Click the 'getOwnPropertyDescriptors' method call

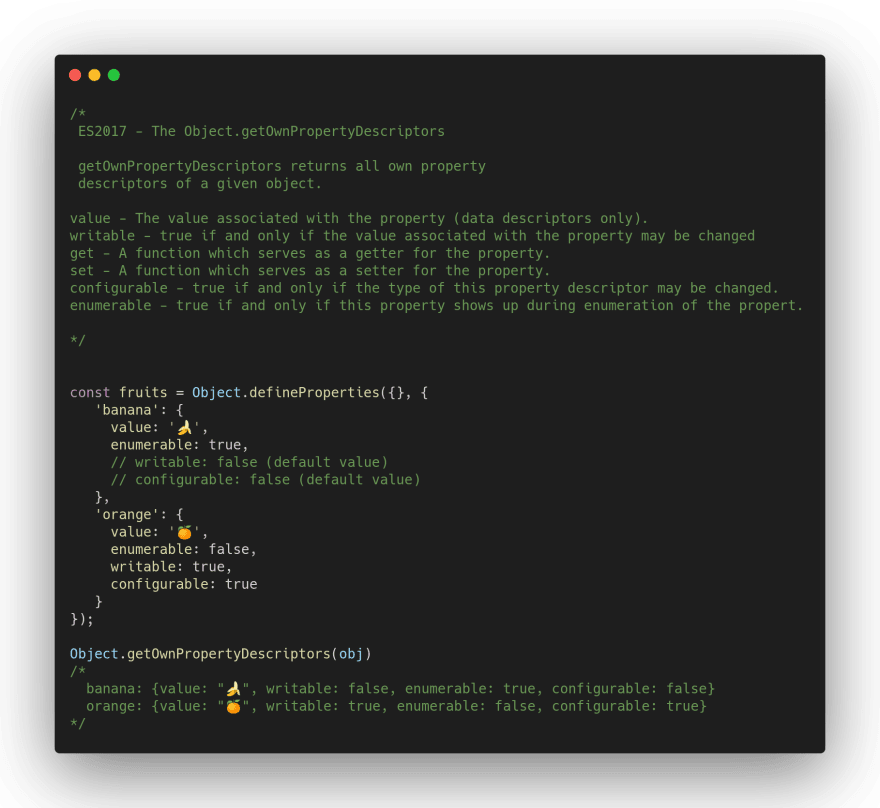pos(229,654)
